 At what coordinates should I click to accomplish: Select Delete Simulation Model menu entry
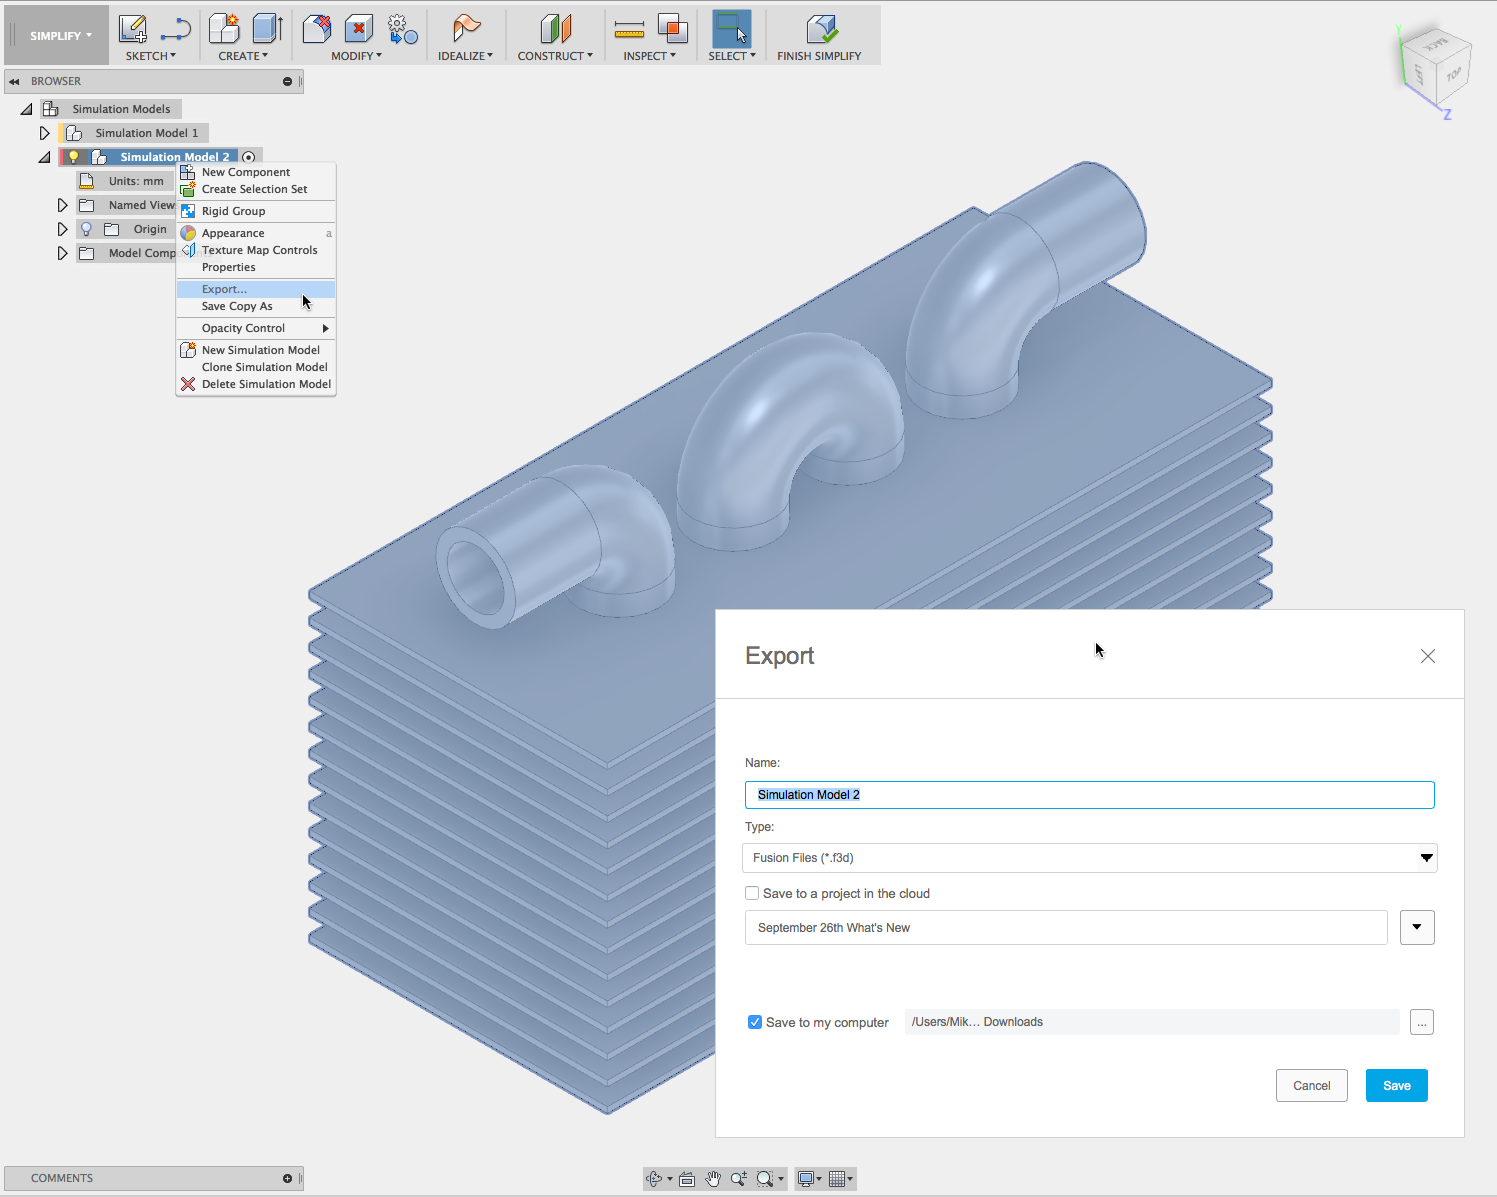pyautogui.click(x=266, y=384)
